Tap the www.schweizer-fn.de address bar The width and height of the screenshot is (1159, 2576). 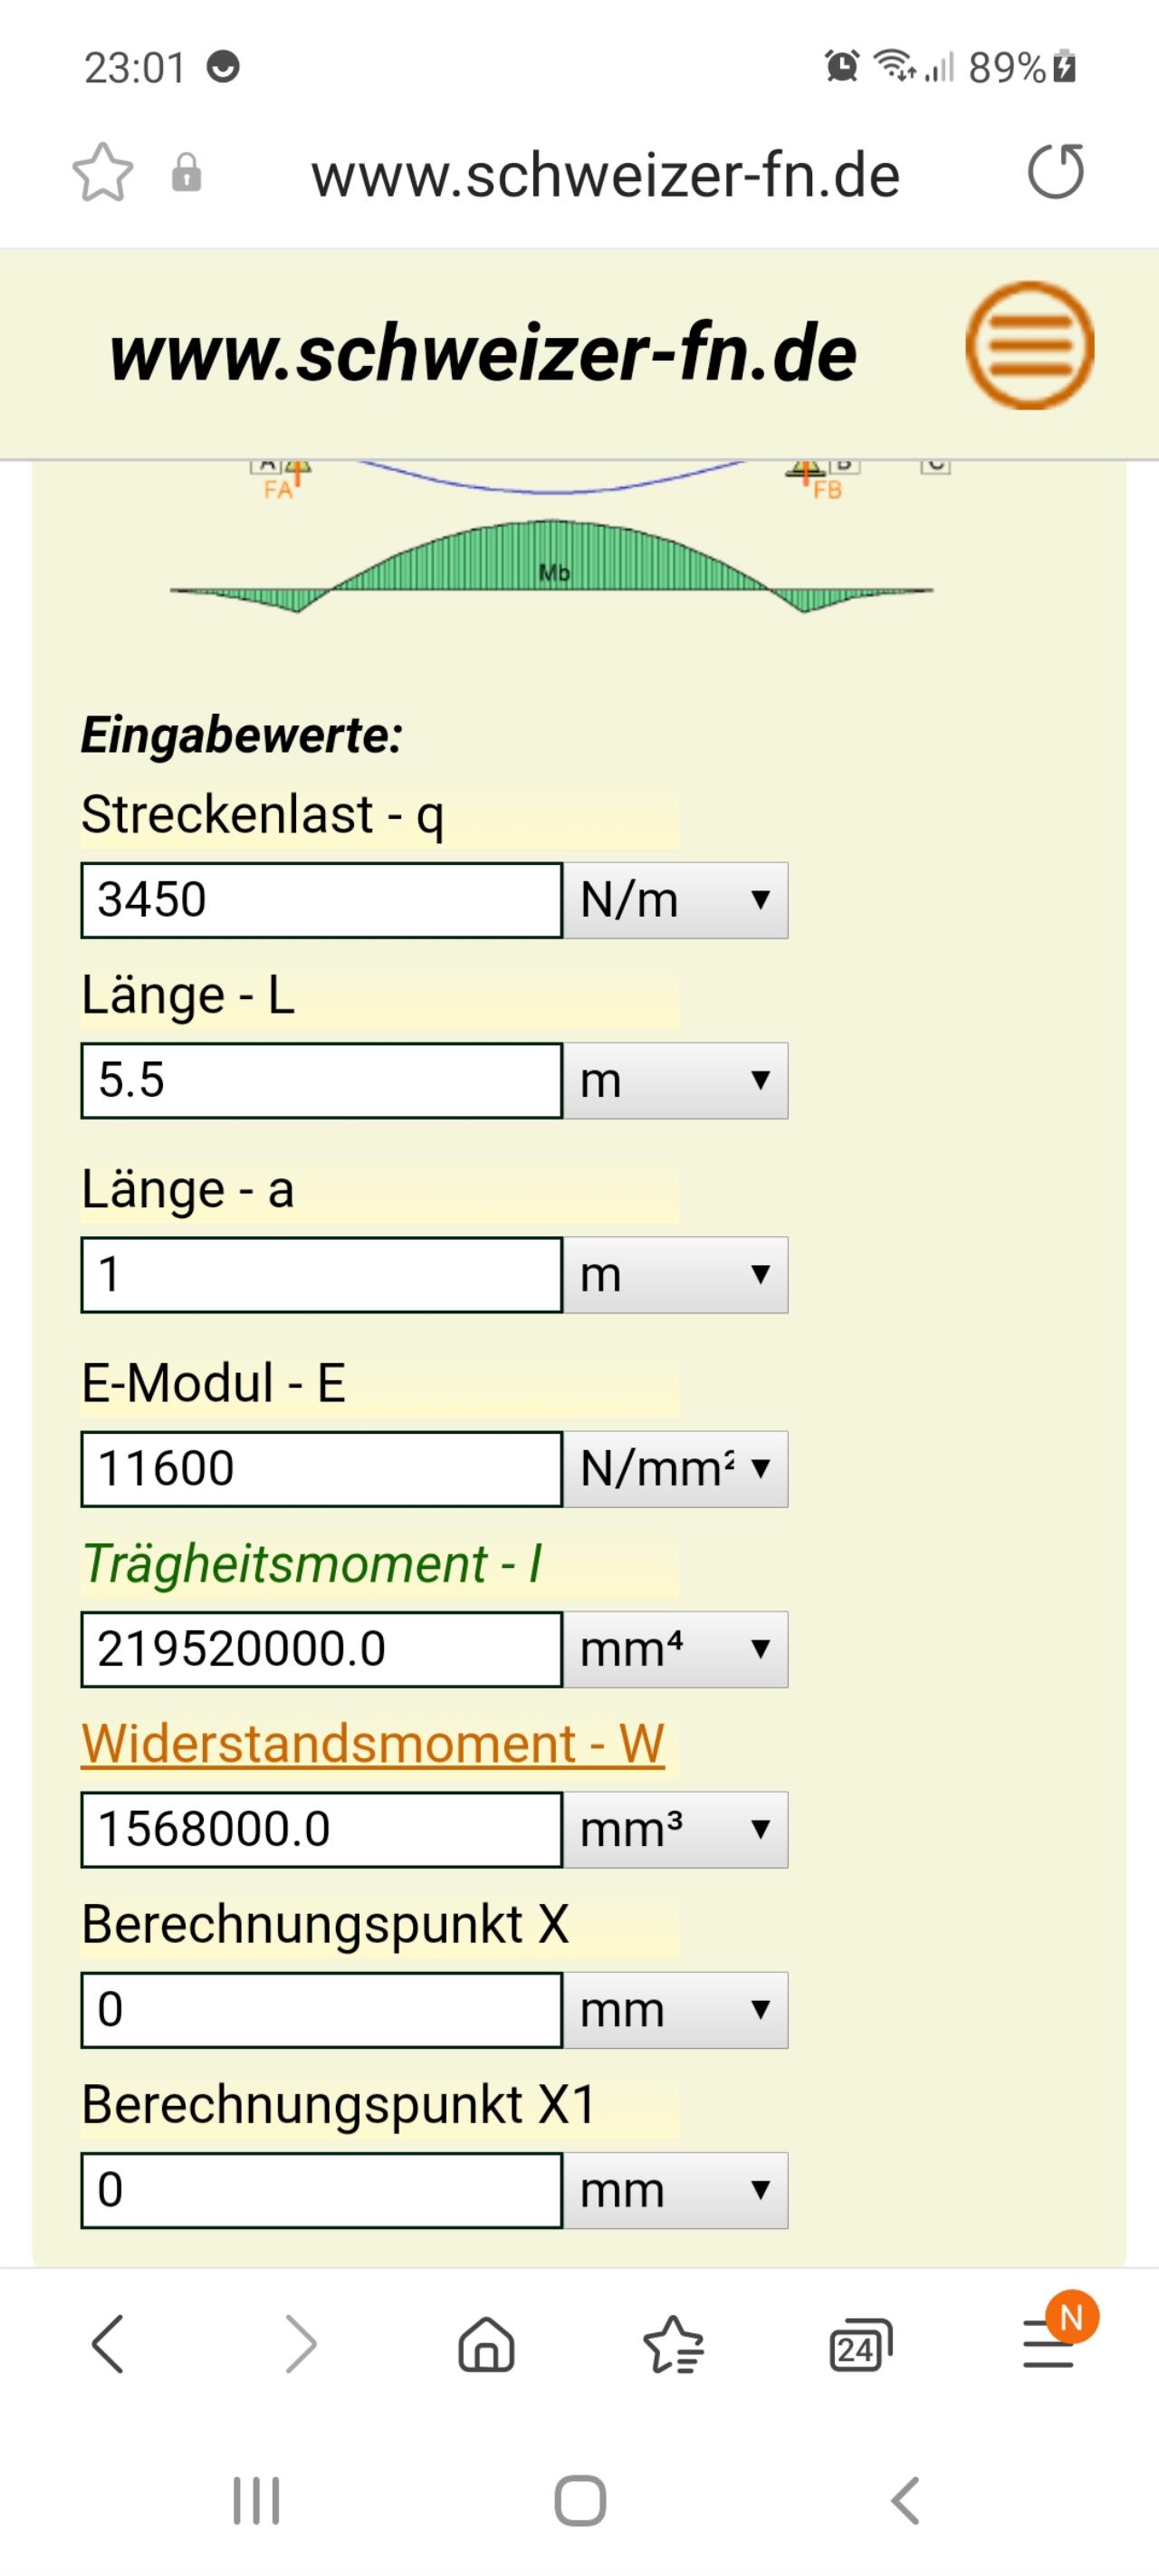coord(605,175)
